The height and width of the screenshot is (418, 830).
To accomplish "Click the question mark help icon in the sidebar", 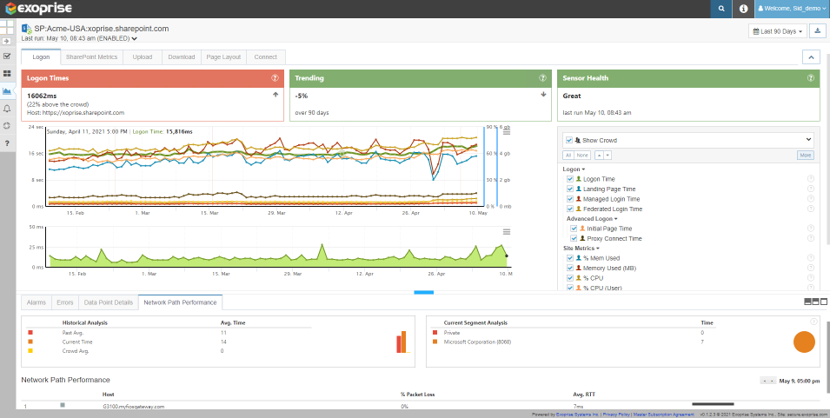I will coord(7,143).
